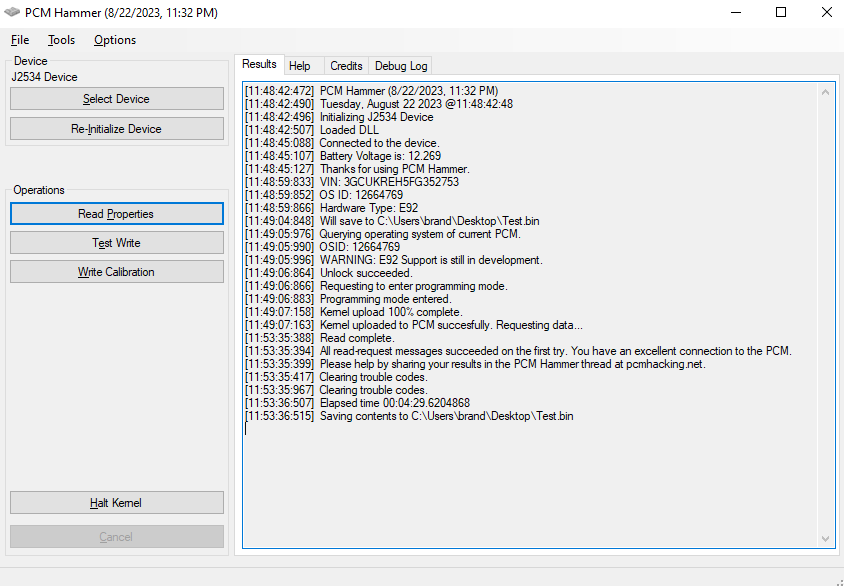The width and height of the screenshot is (844, 586).
Task: Click the Select Device button
Action: coord(117,99)
